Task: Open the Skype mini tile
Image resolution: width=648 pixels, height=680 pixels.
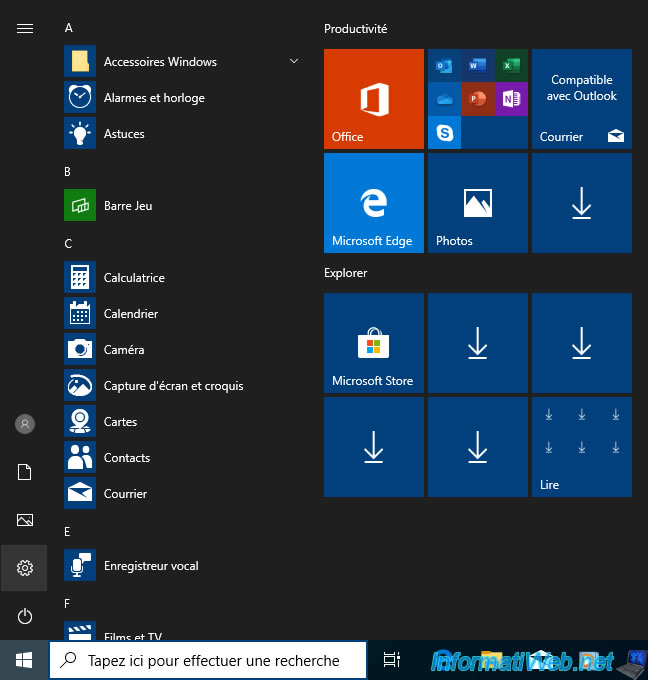Action: point(444,133)
